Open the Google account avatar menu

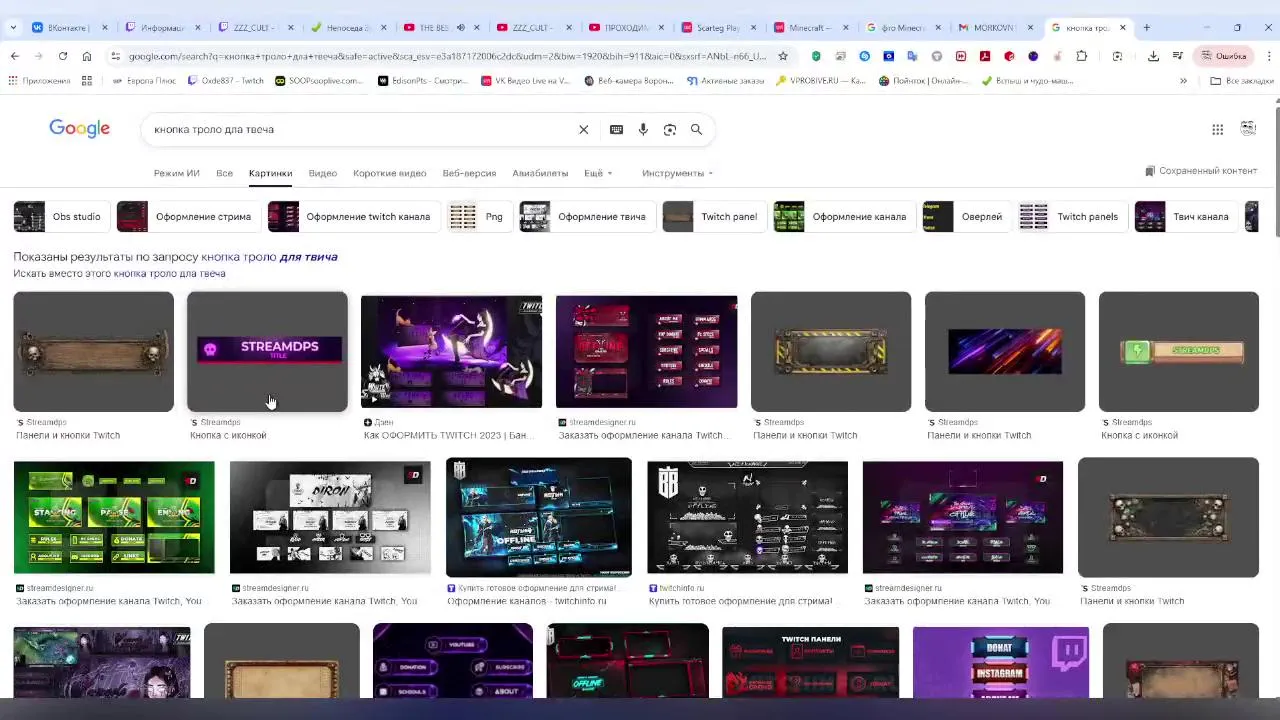point(1248,128)
